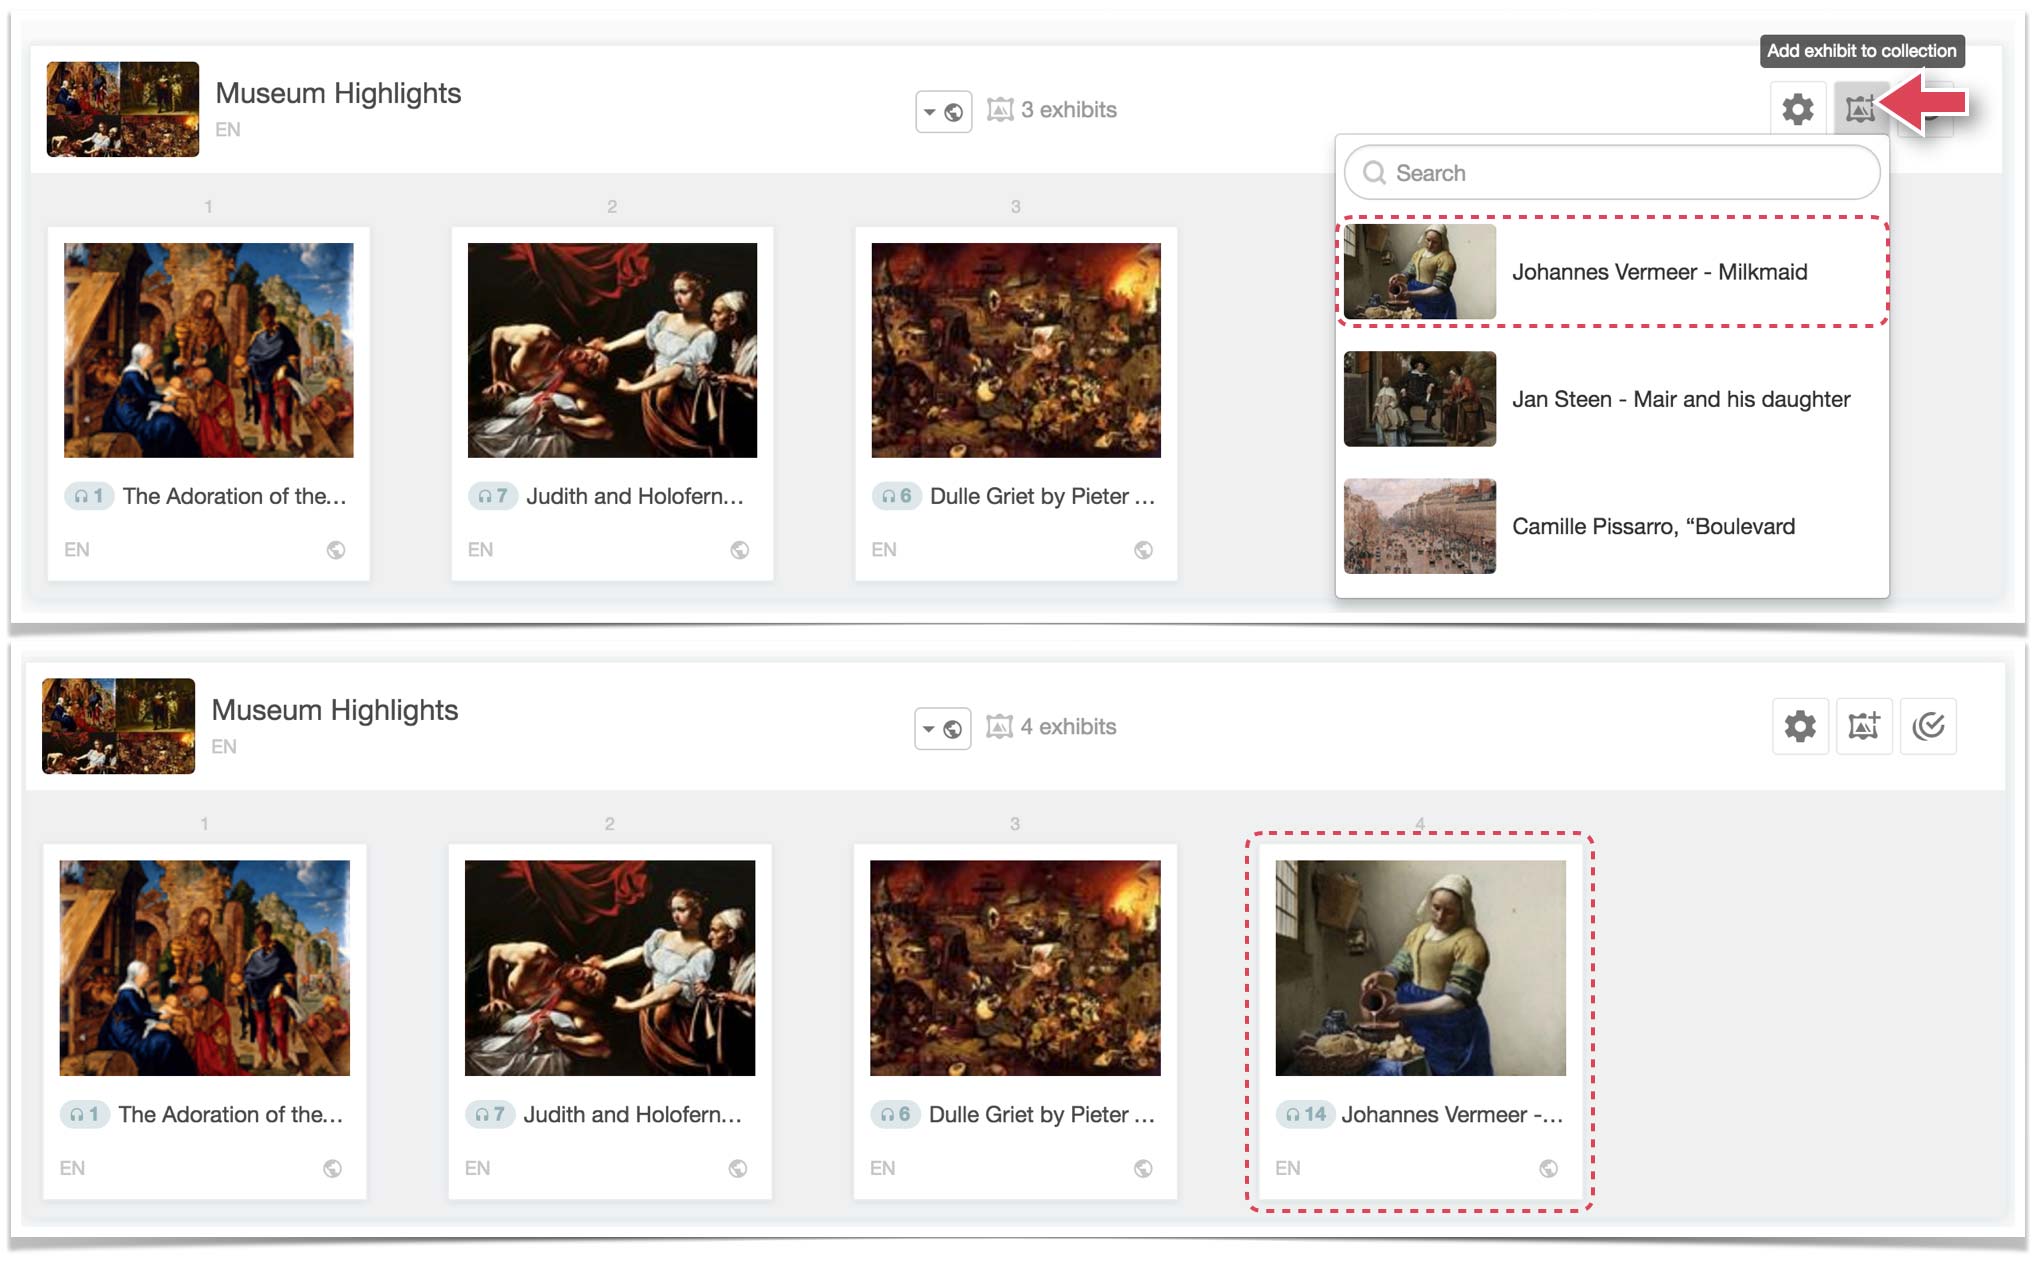2038x1262 pixels.
Task: Click globe icon on Johannes Vermeer card
Action: coord(1548,1168)
